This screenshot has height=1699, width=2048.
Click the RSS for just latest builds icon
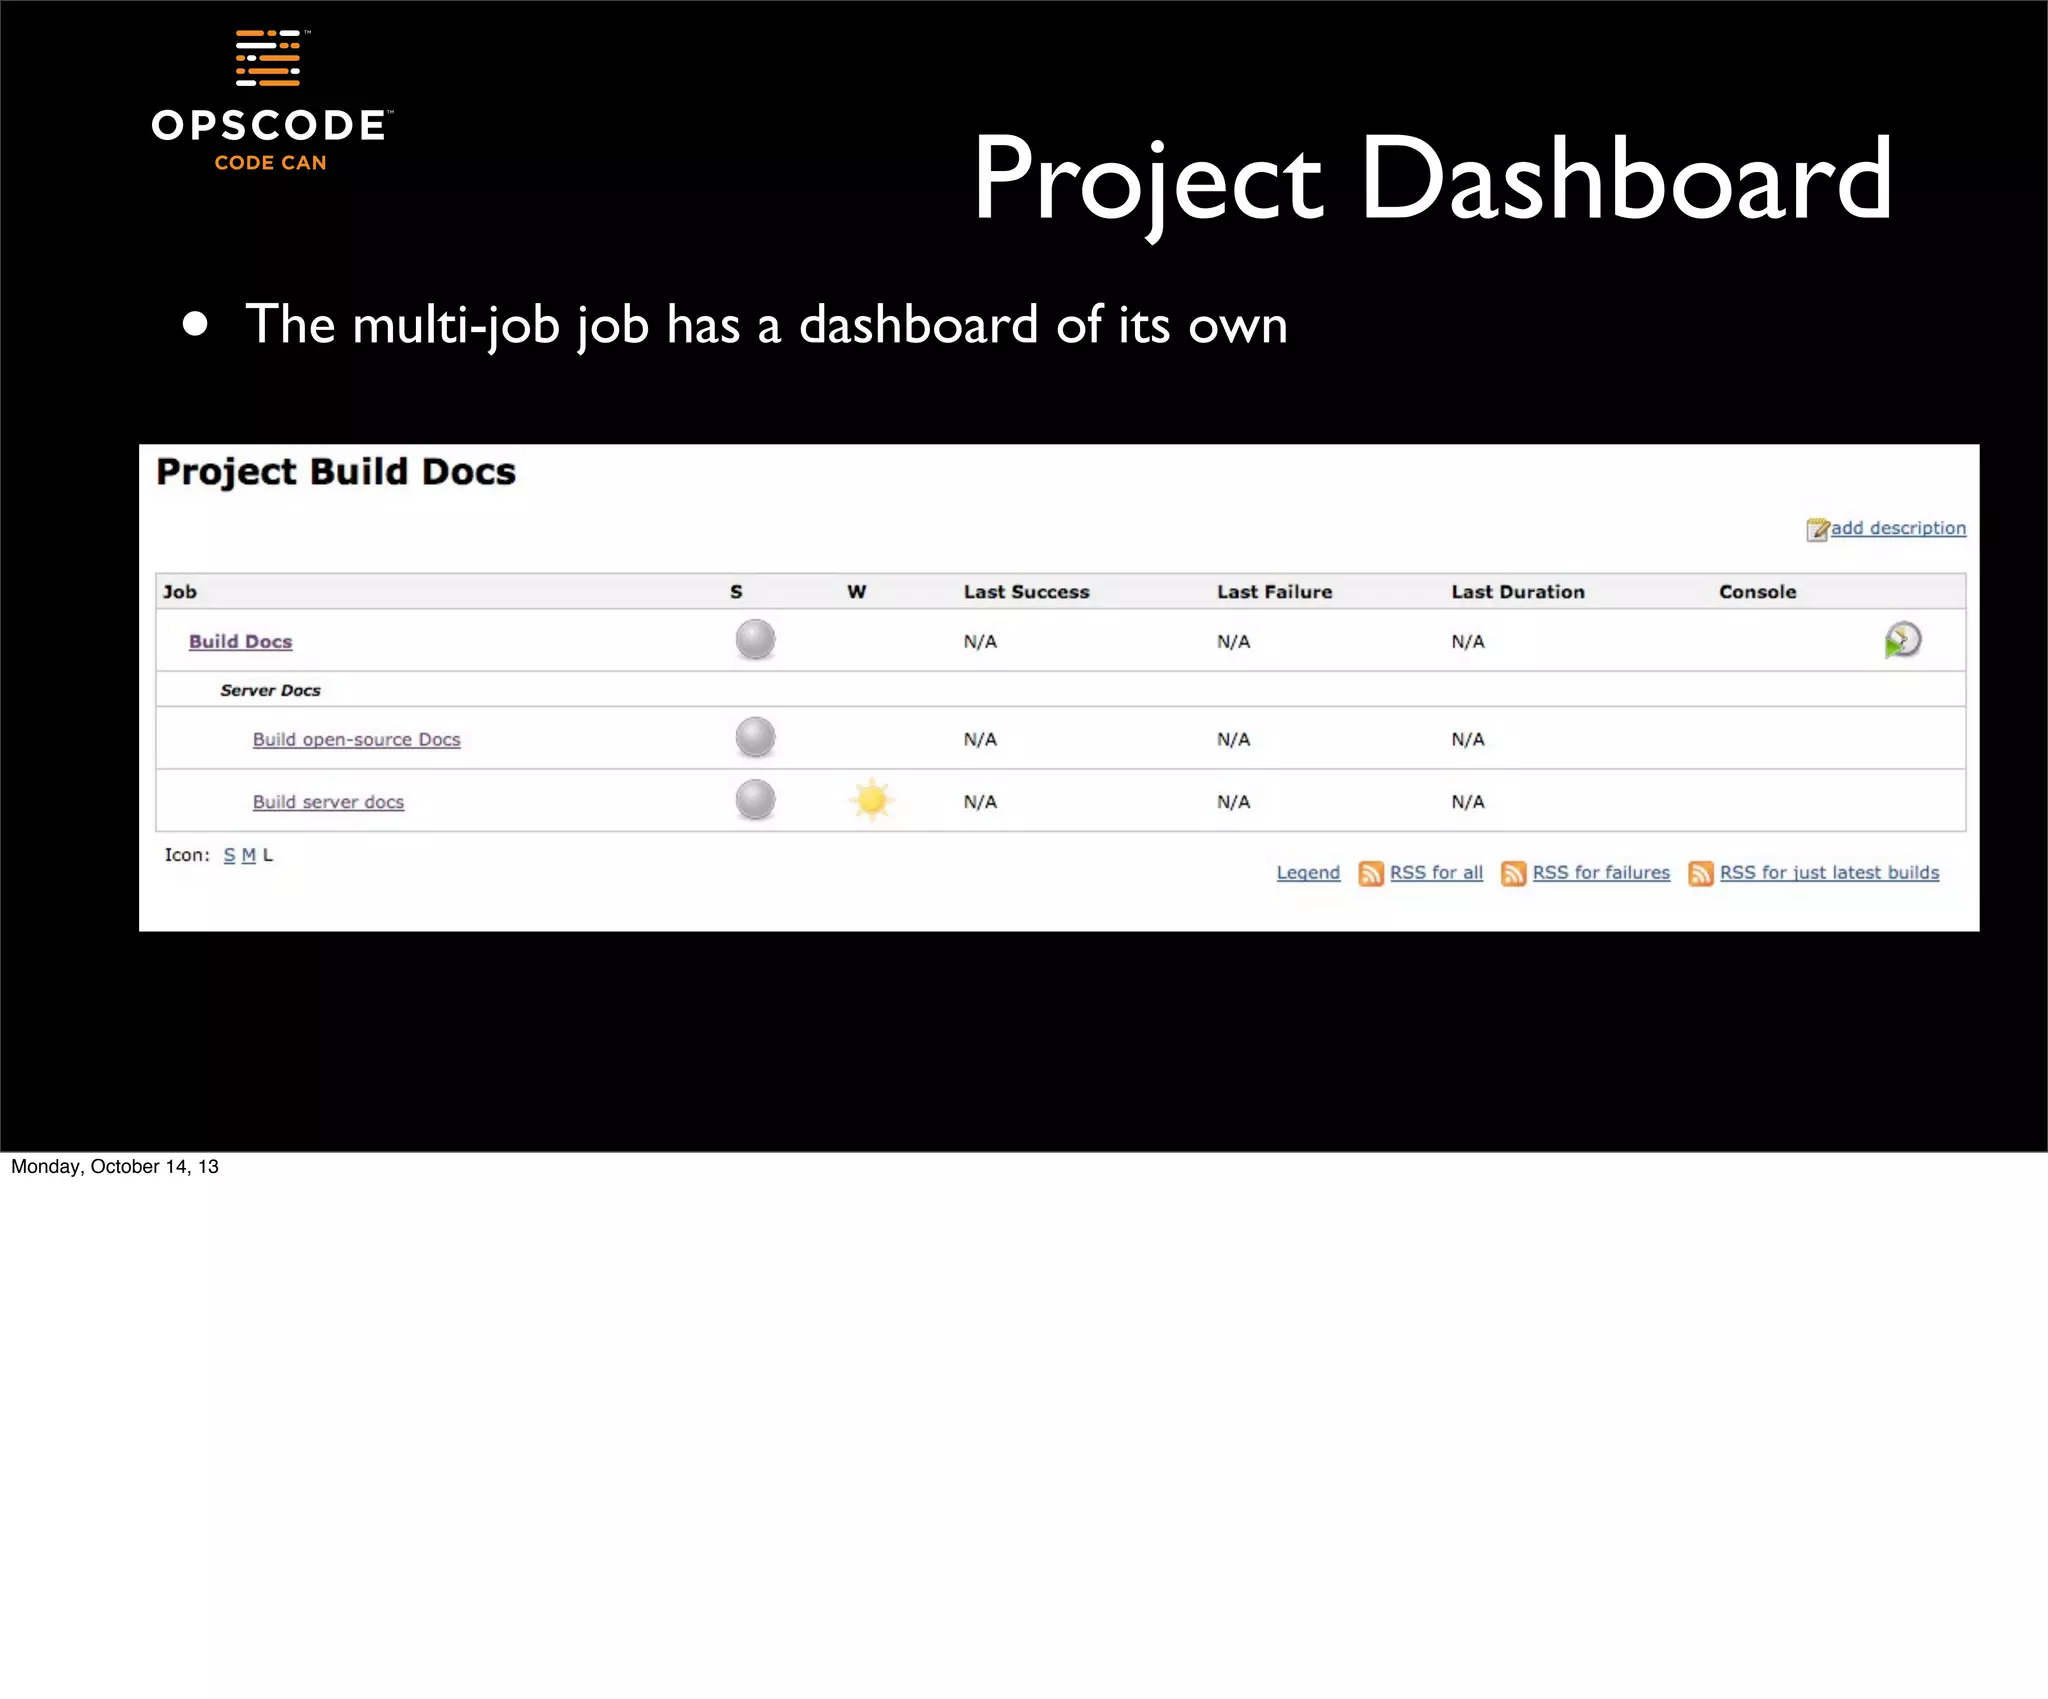[x=1700, y=873]
